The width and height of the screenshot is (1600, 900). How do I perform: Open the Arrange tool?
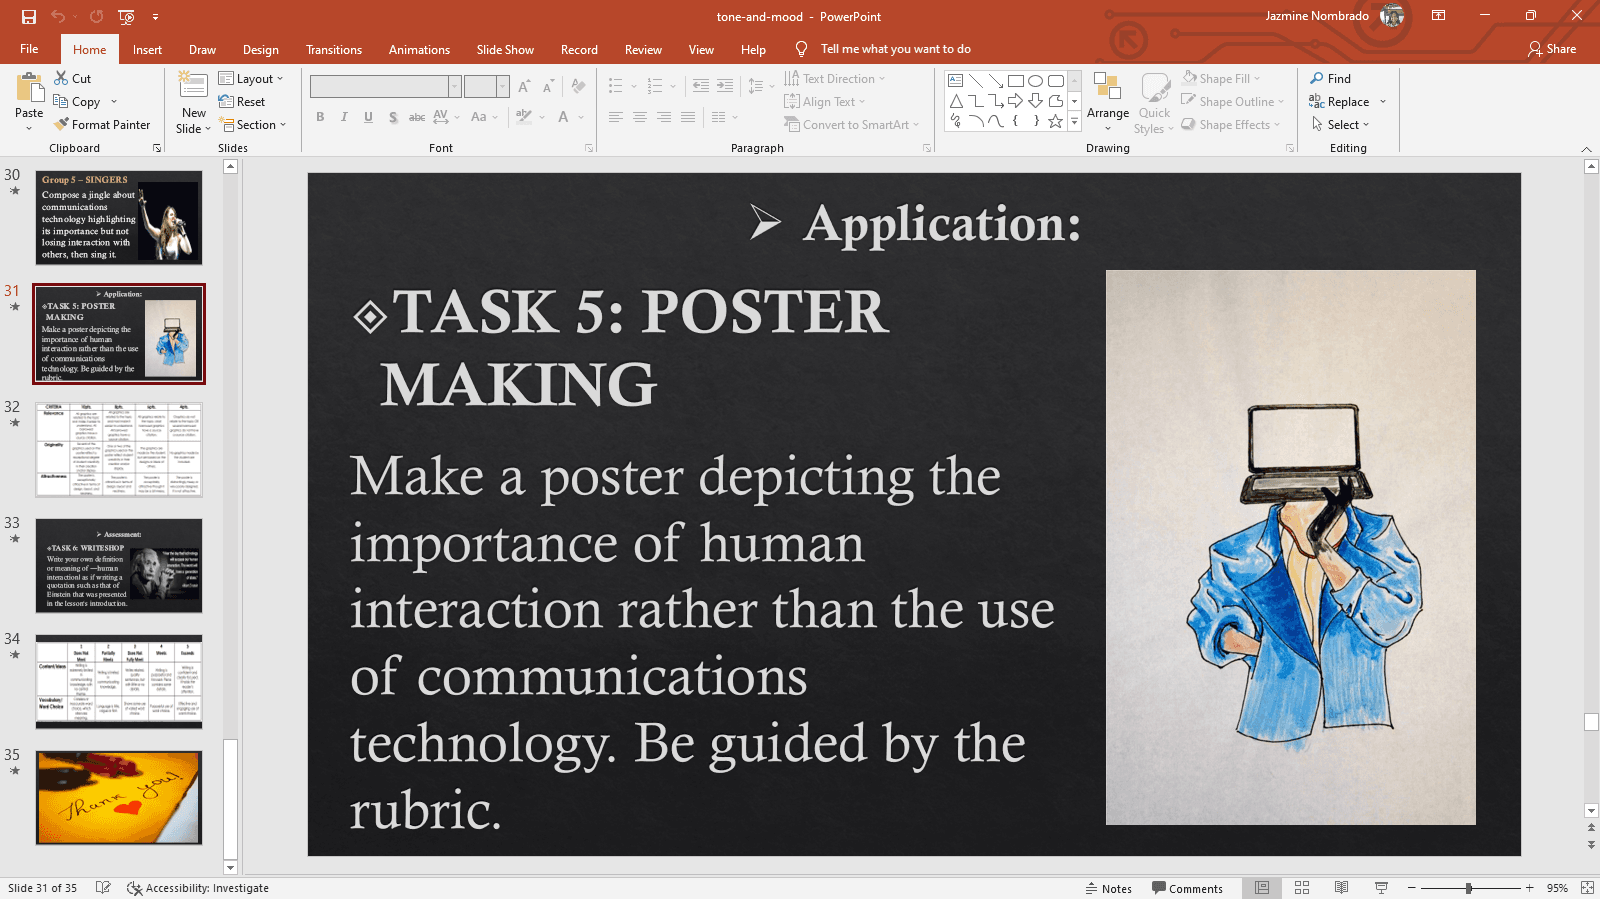pyautogui.click(x=1107, y=101)
